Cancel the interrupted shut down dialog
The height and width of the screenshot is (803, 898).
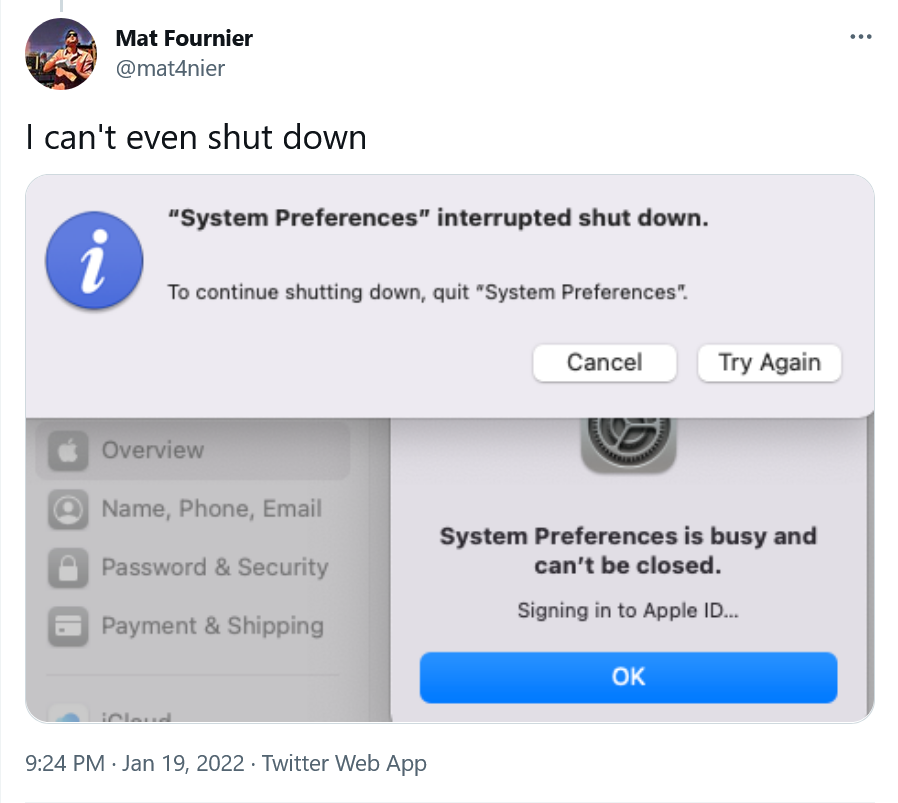[605, 363]
